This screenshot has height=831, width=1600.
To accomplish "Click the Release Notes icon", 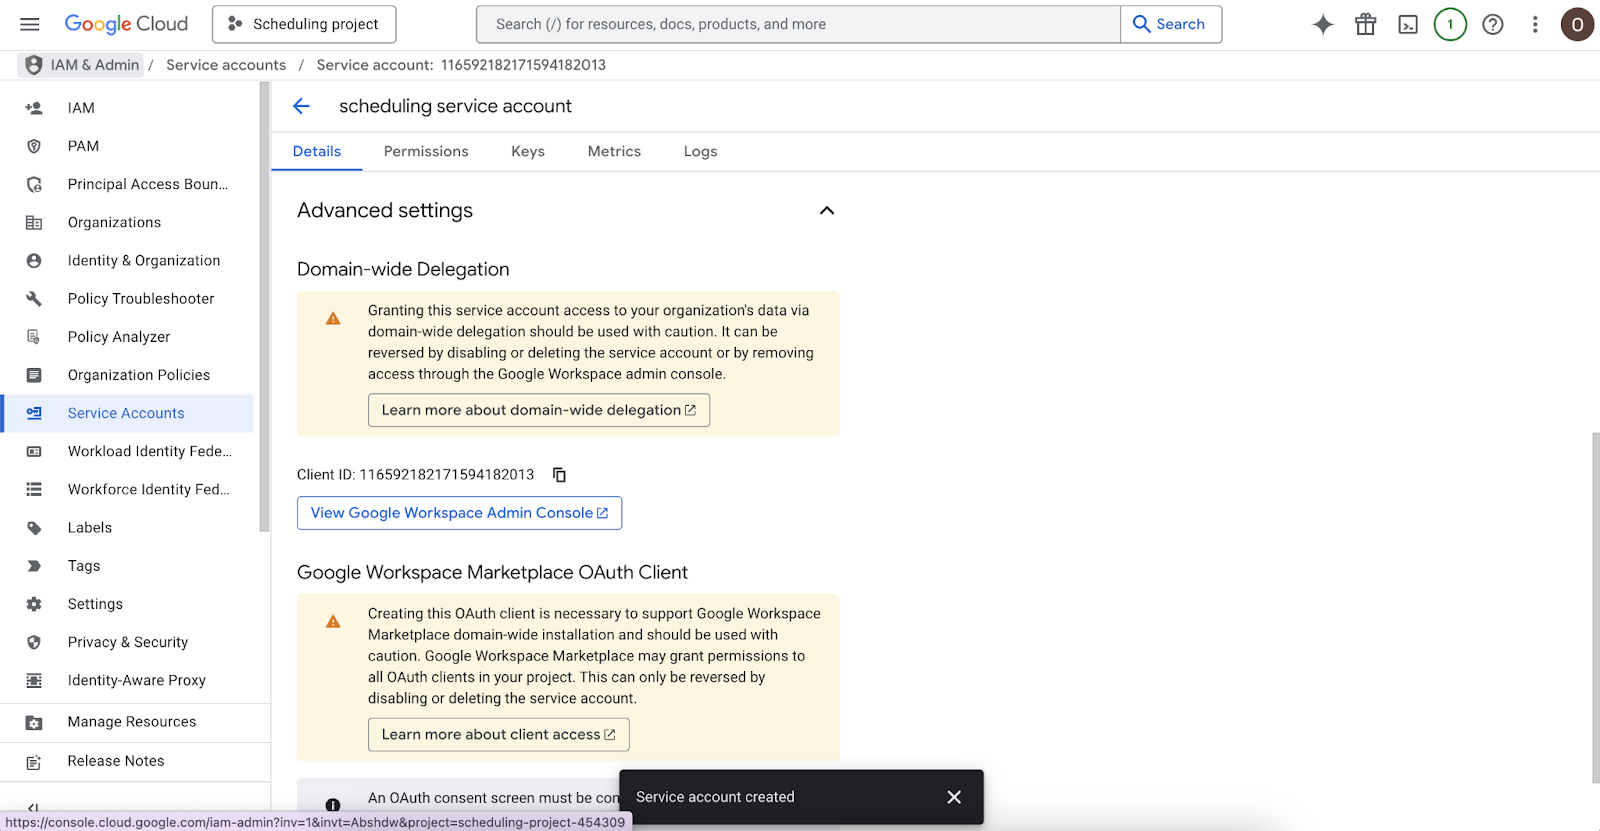I will pos(34,762).
